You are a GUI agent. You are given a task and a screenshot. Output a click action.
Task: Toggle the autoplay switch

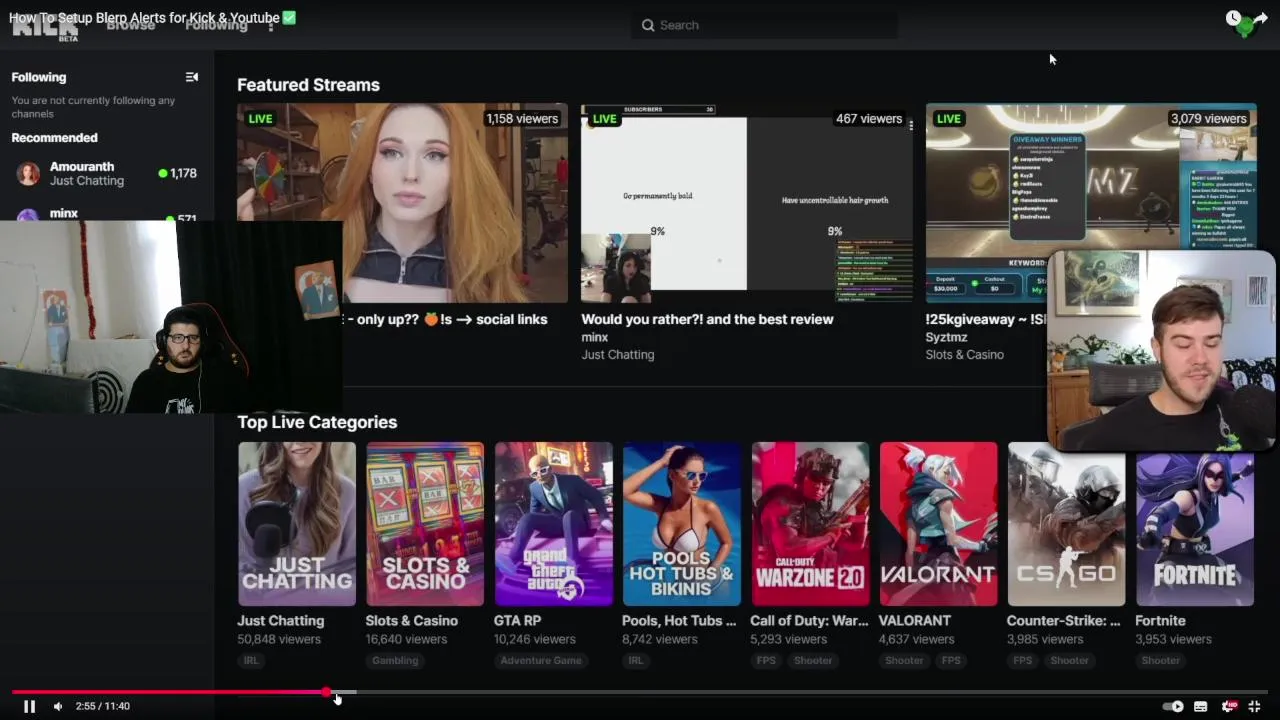(1173, 706)
